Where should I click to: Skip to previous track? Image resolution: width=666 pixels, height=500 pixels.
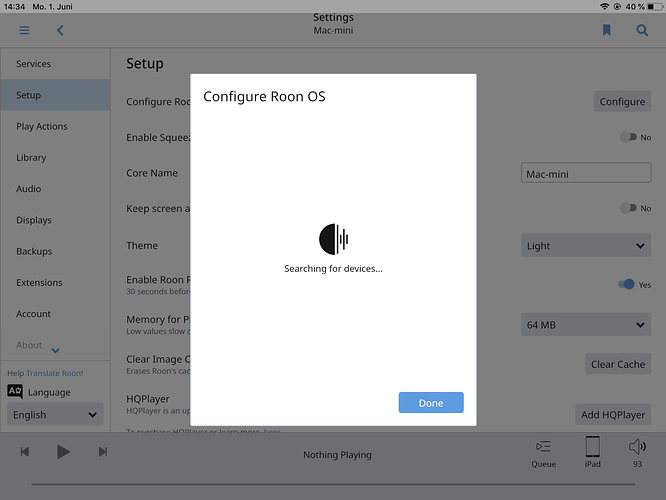click(x=25, y=452)
